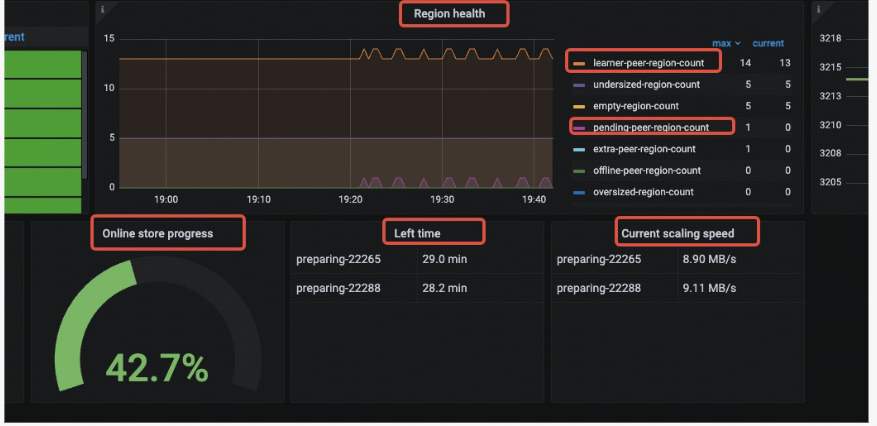877x426 pixels.
Task: Click the 8.90 MB/s speed value
Action: [x=709, y=259]
